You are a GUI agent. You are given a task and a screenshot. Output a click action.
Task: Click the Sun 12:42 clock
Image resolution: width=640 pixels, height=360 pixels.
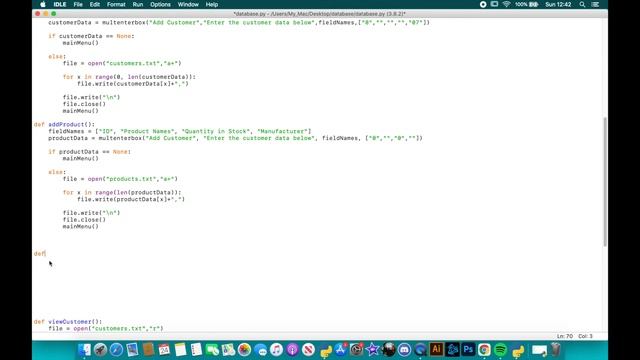coord(558,4)
